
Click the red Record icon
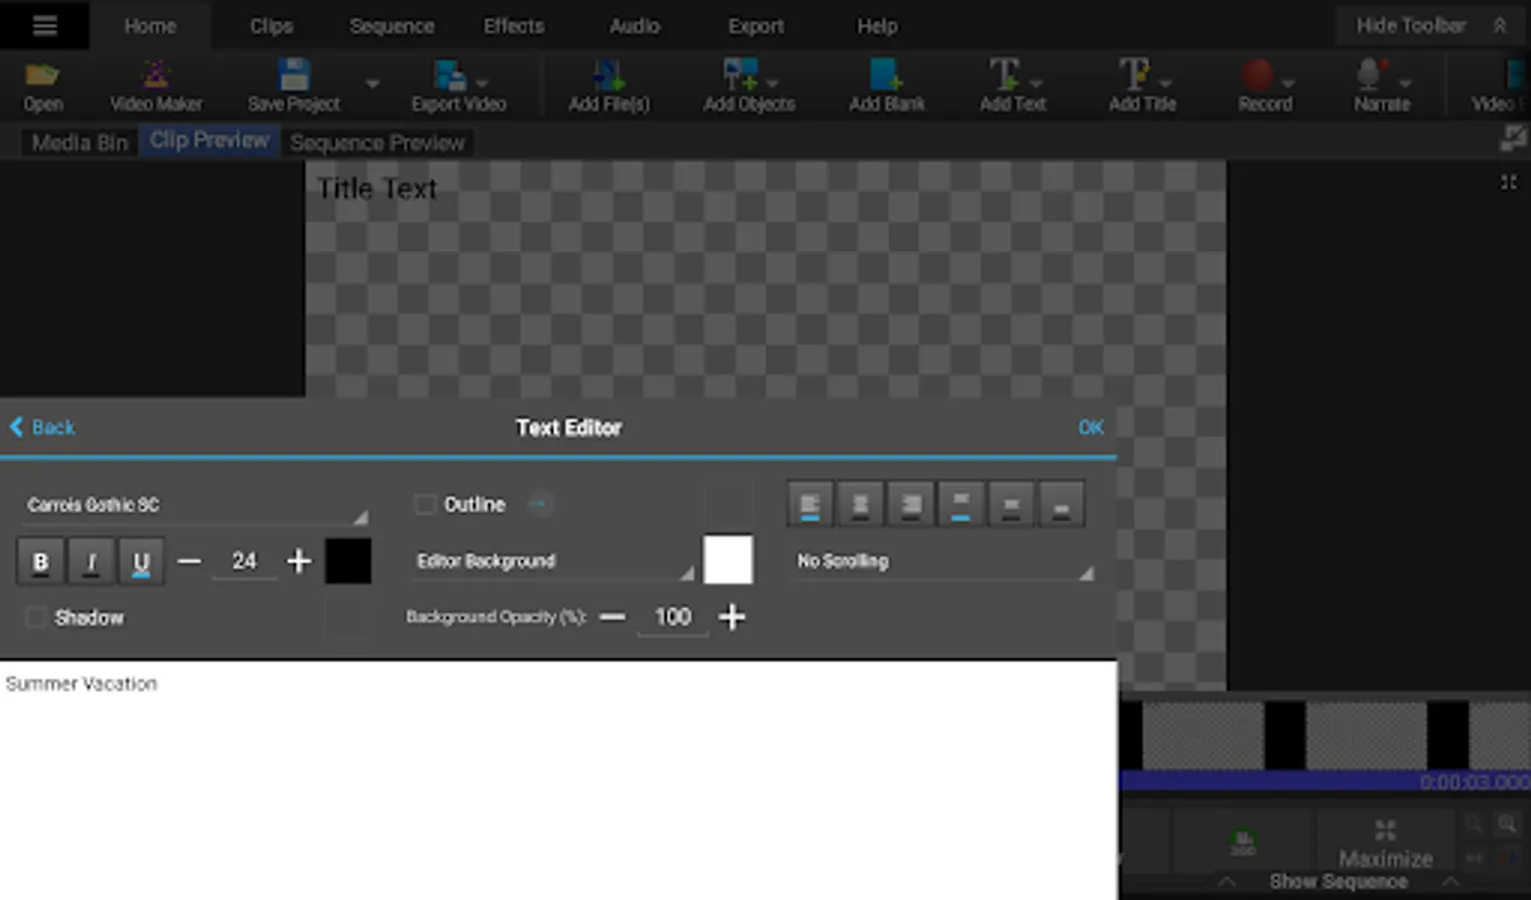tap(1257, 75)
